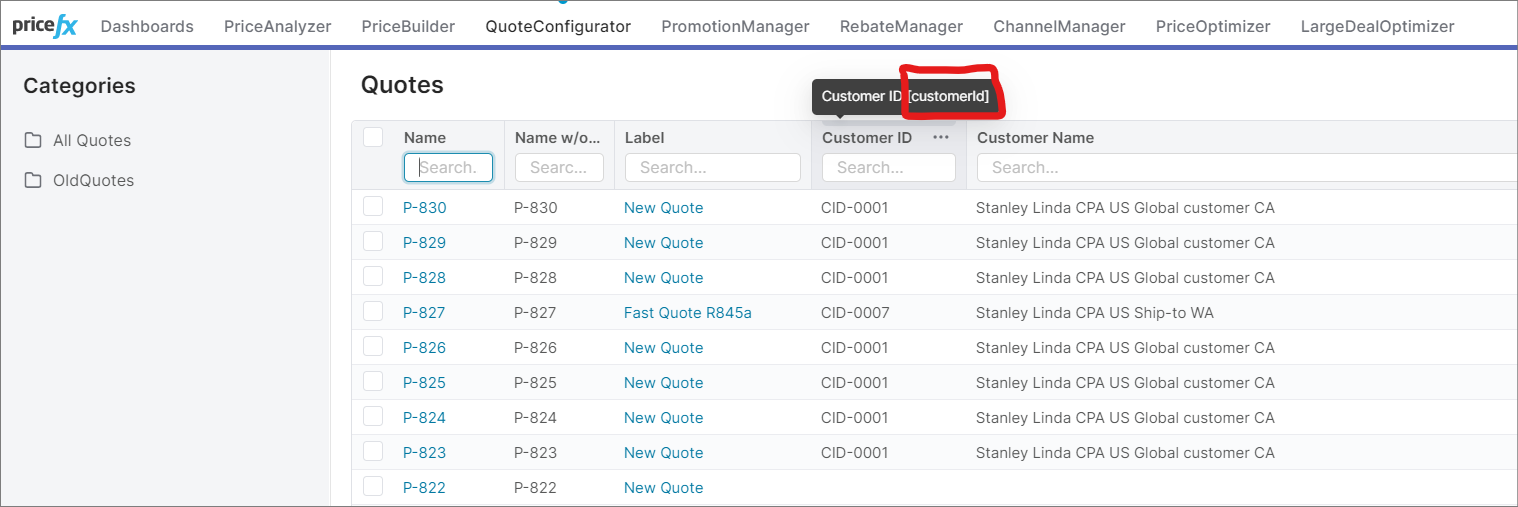Image resolution: width=1518 pixels, height=507 pixels.
Task: Click the Customer Name search box
Action: click(1240, 168)
